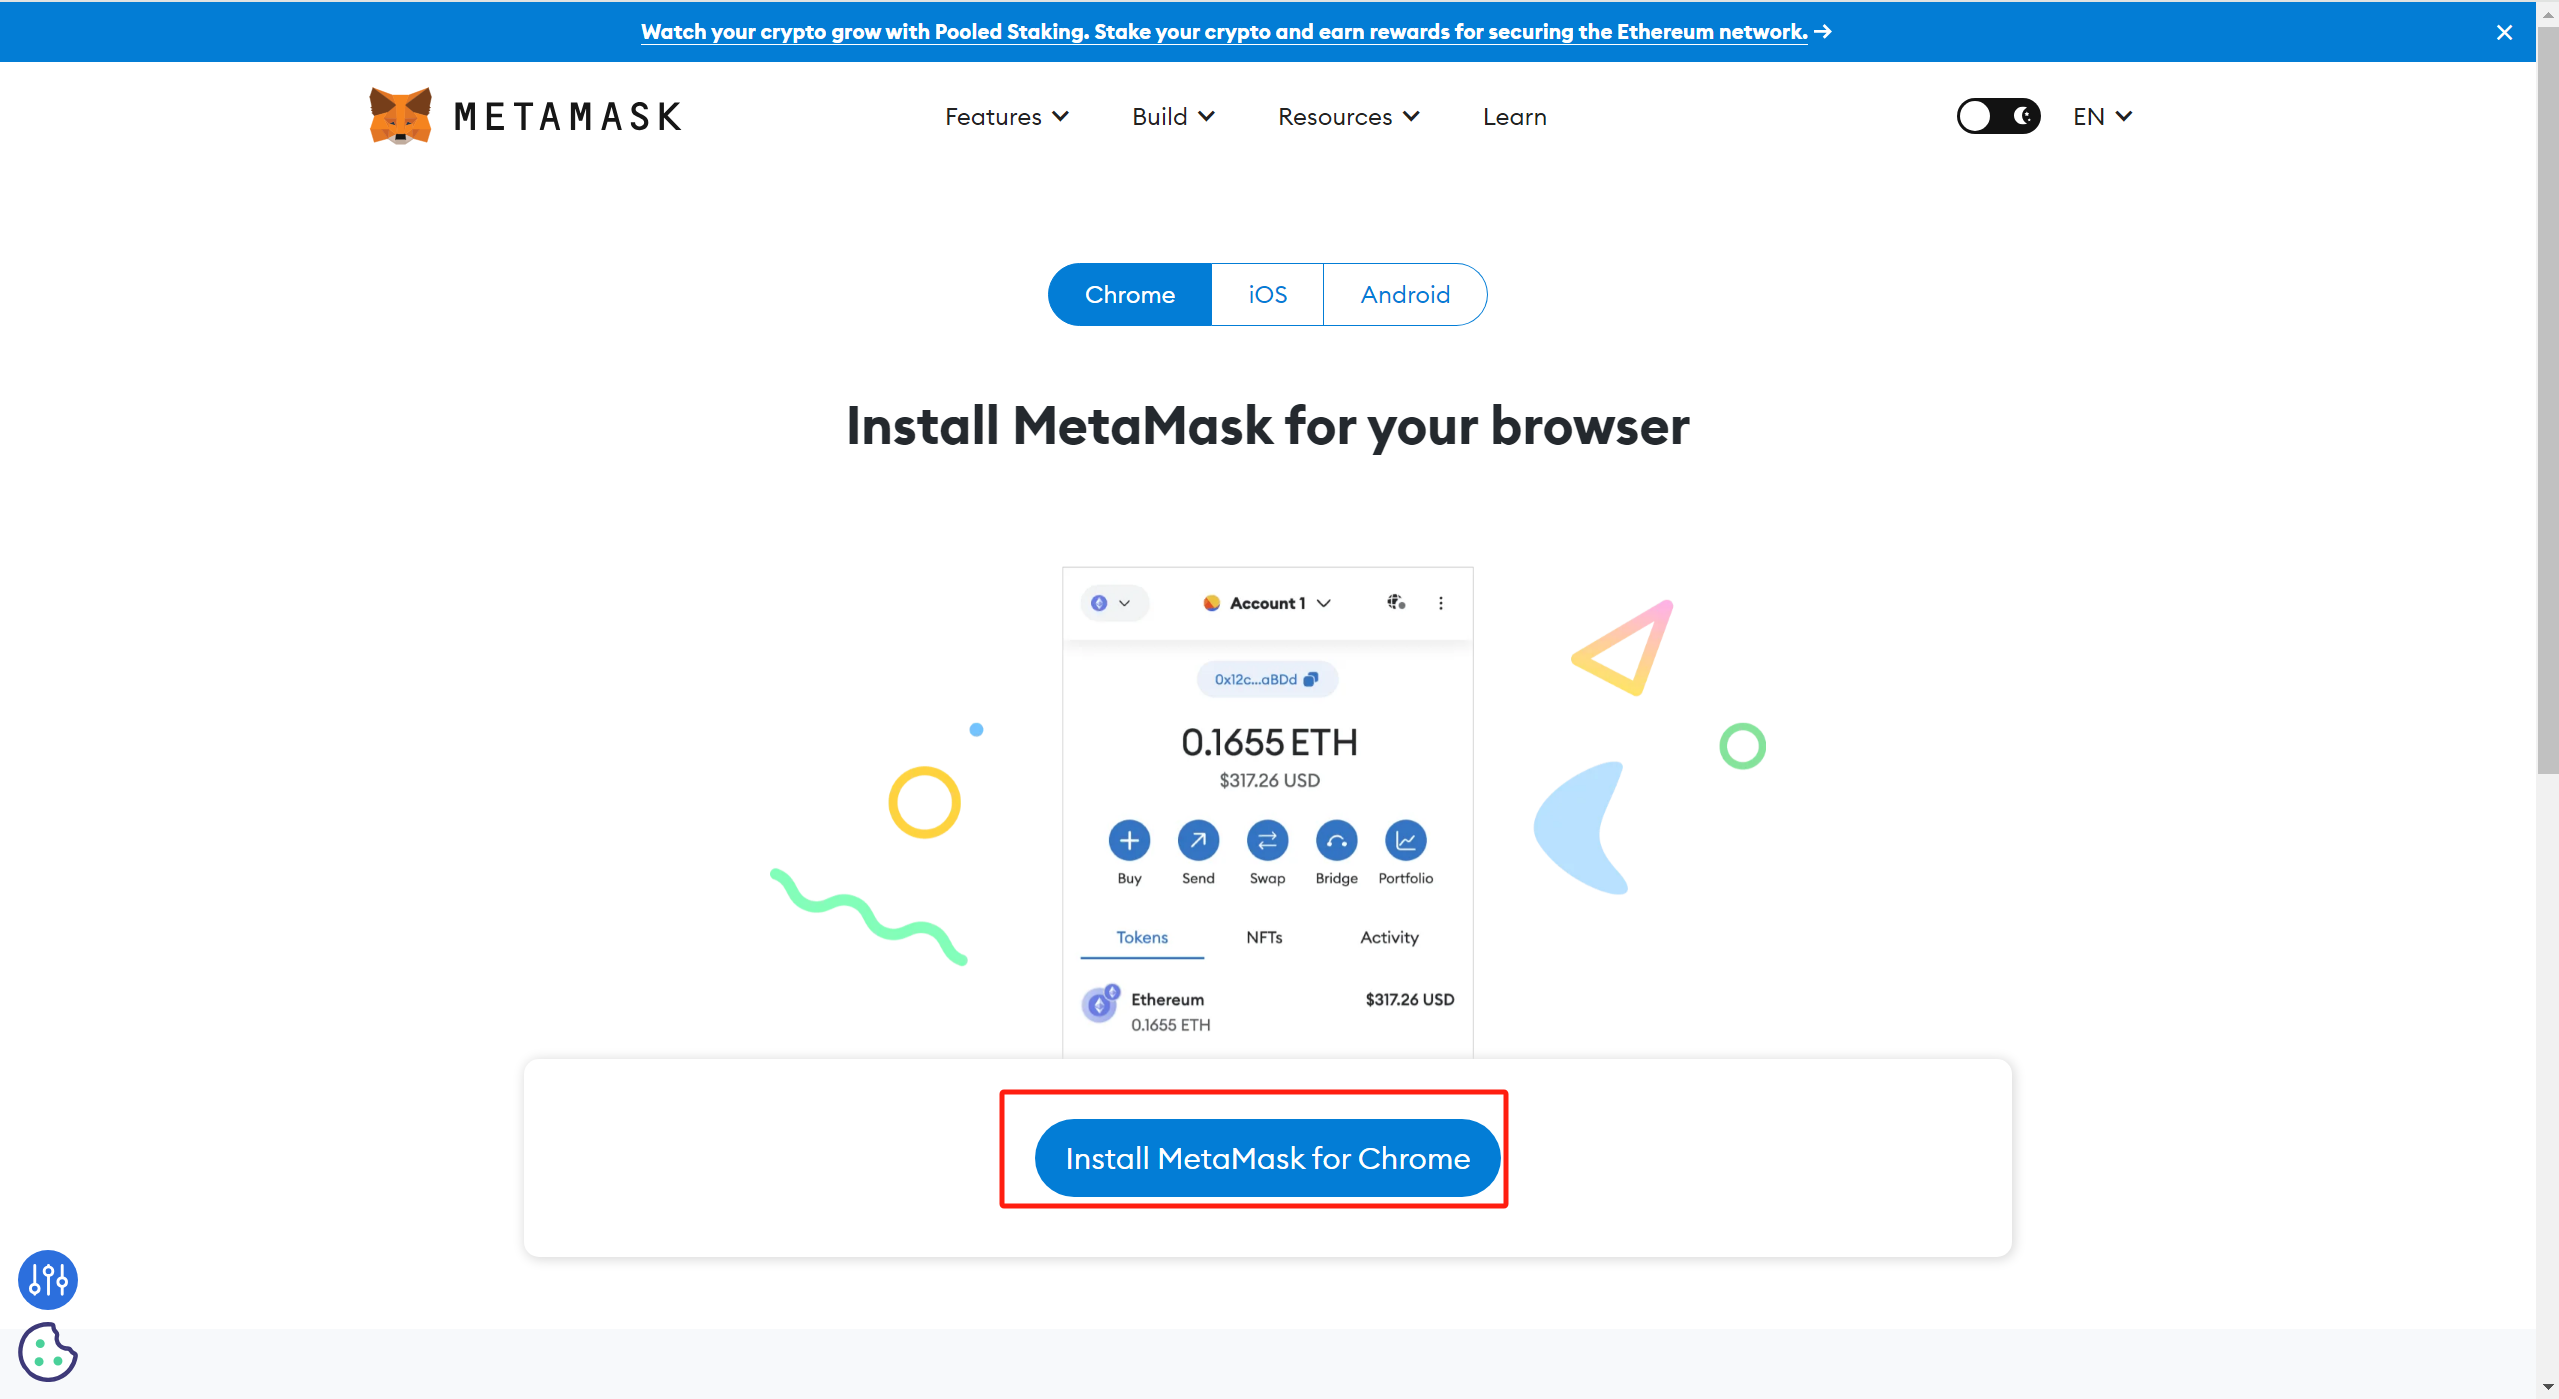Switch to the Android tab
The image size is (2559, 1399).
[1404, 294]
